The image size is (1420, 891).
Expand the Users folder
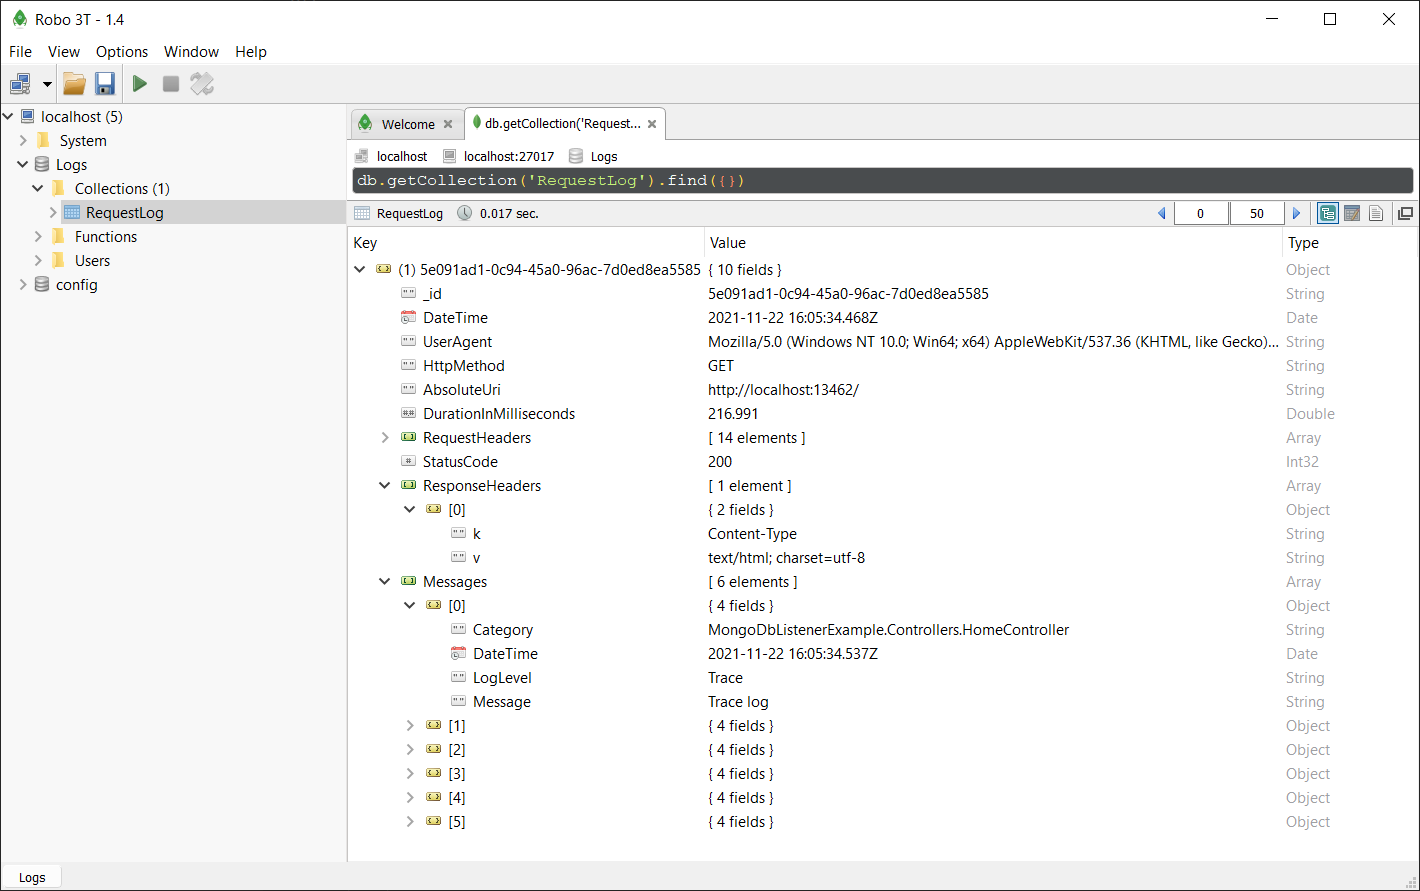(39, 261)
